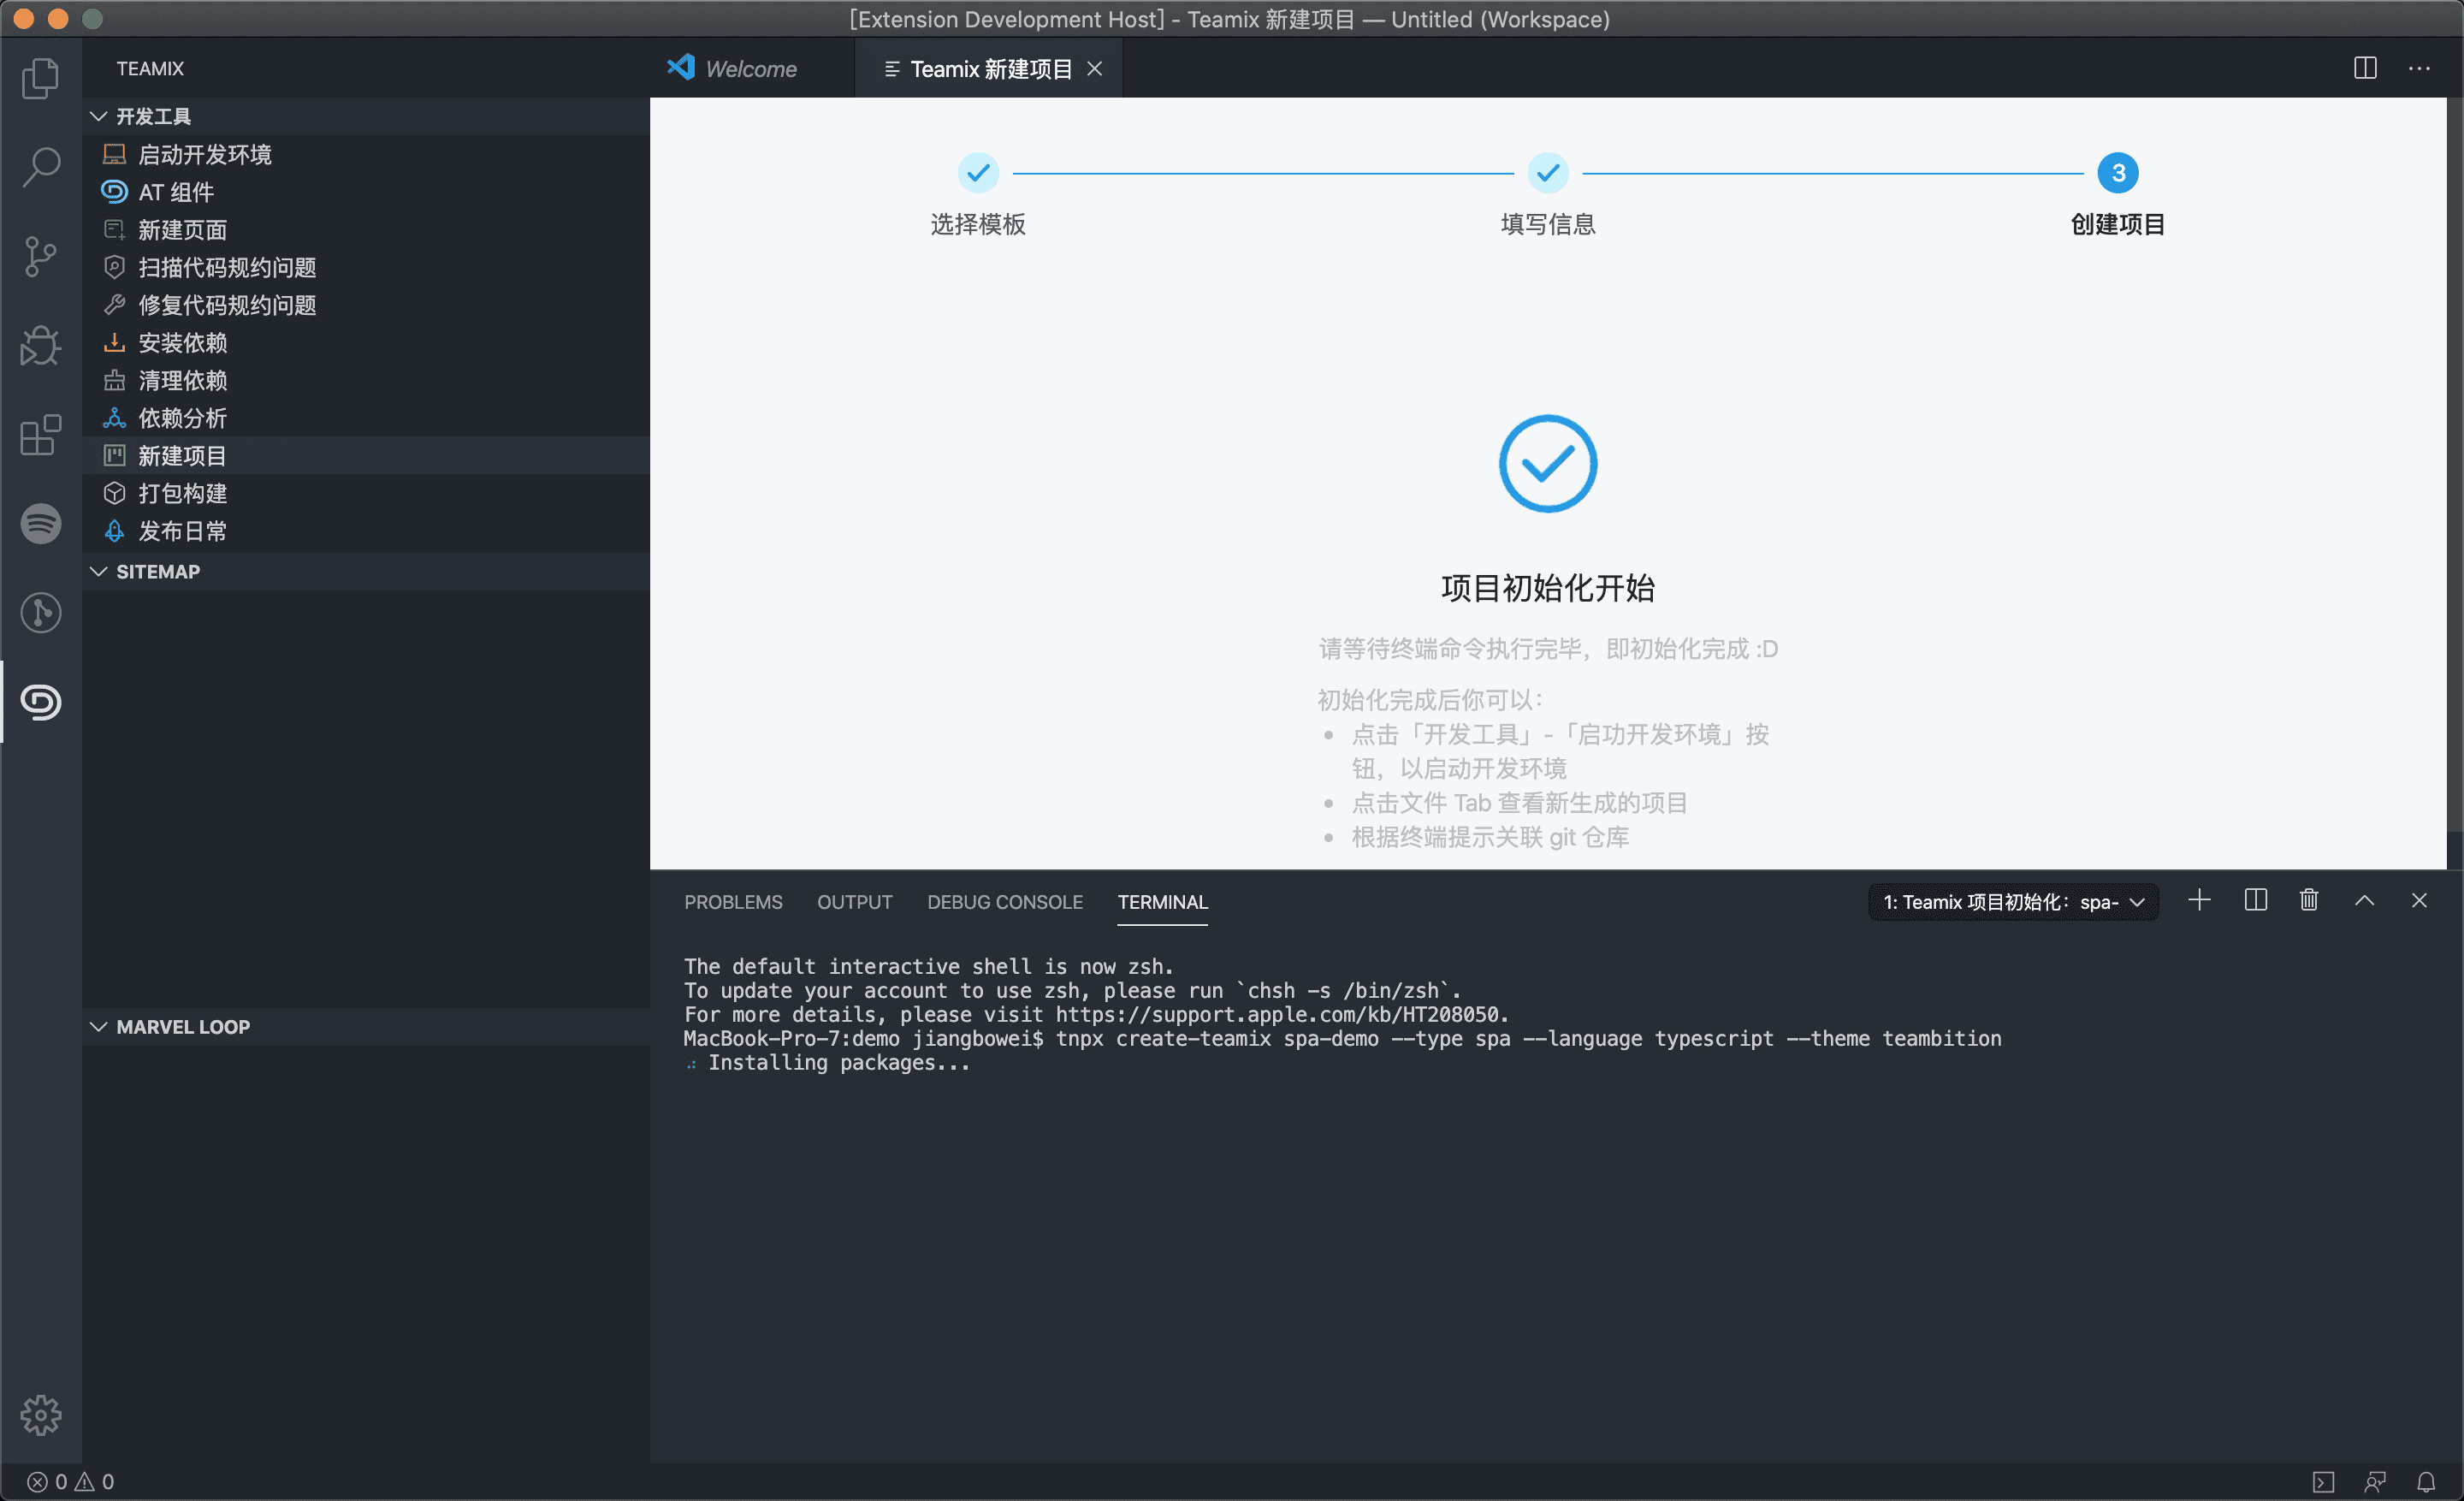Select the TERMINAL panel tab
This screenshot has width=2464, height=1501.
tap(1162, 902)
